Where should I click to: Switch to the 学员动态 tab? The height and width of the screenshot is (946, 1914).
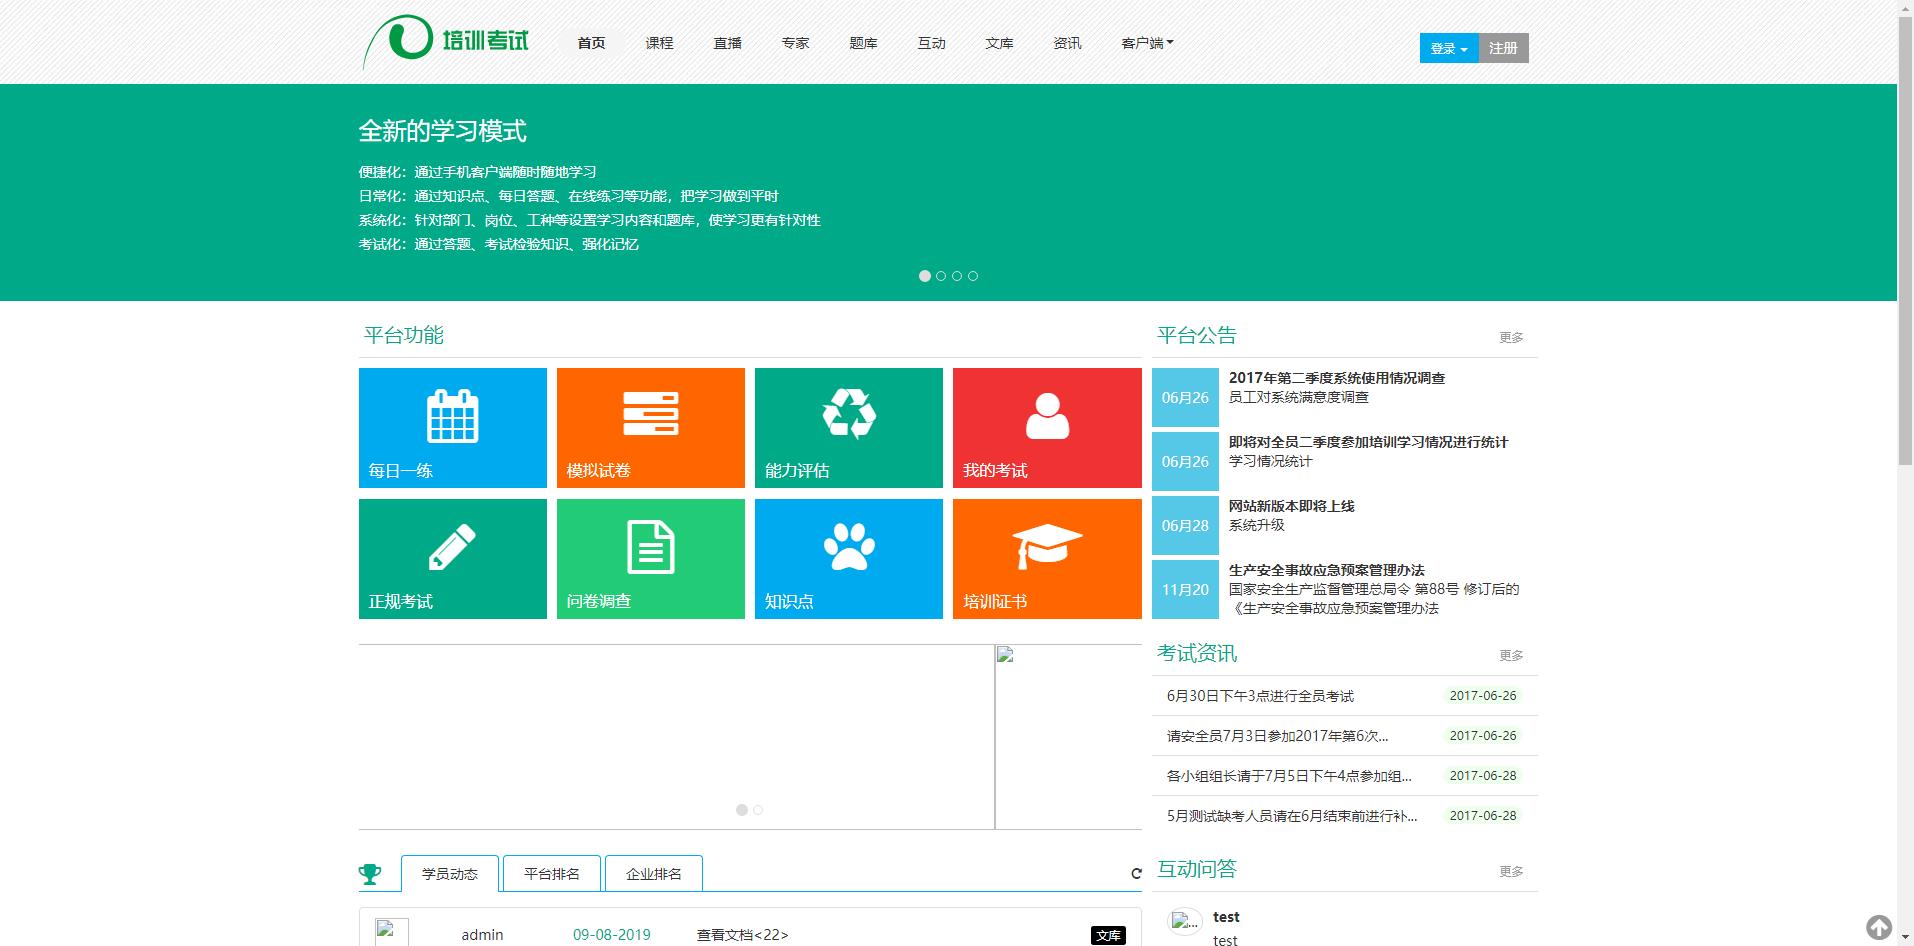(x=450, y=873)
